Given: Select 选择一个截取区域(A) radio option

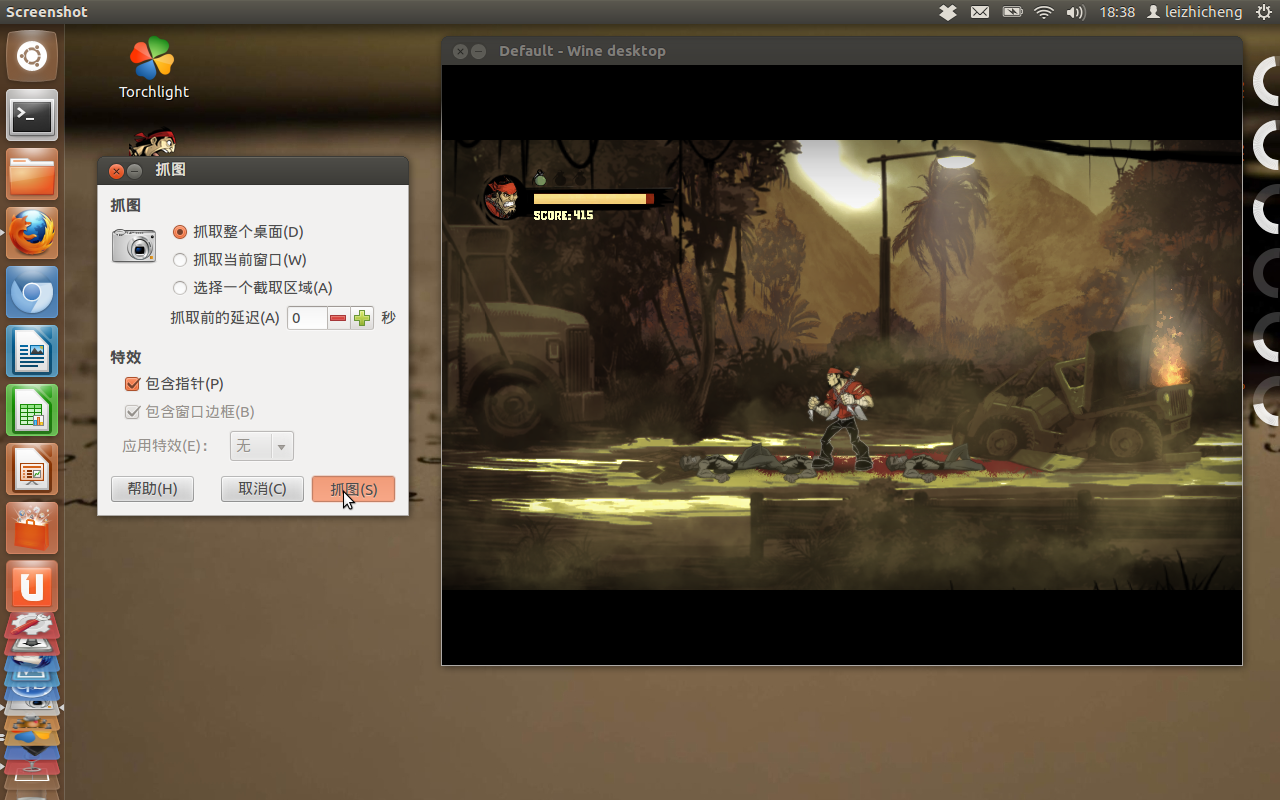Looking at the screenshot, I should click(253, 287).
